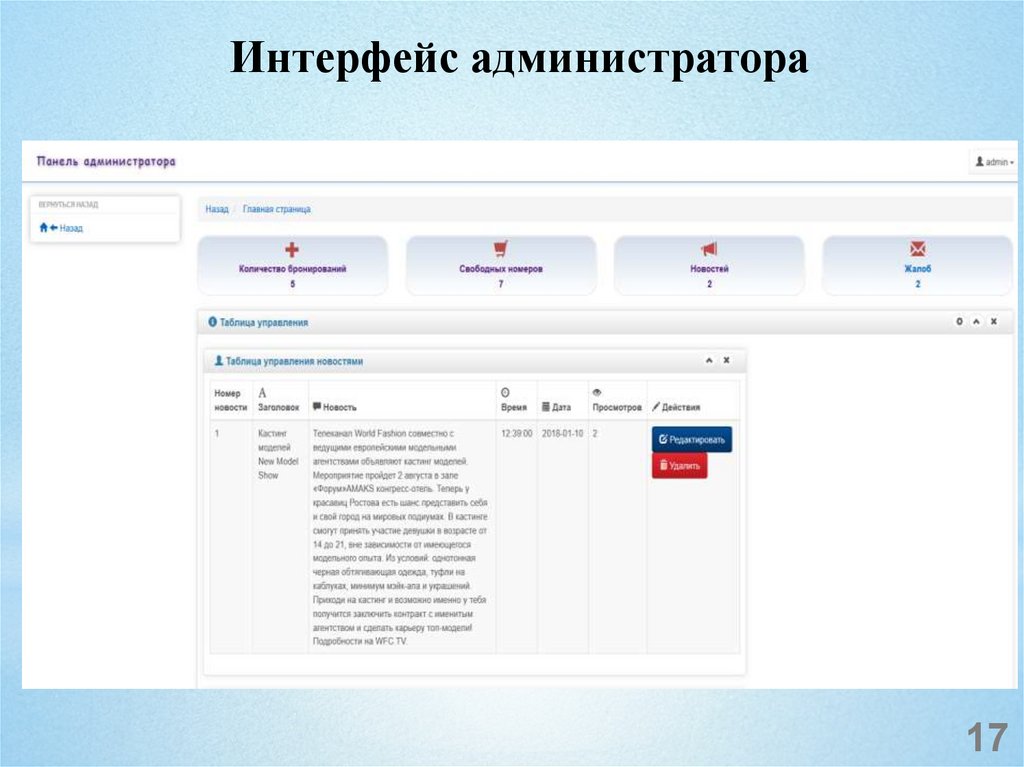This screenshot has width=1024, height=767.
Task: Click the eye icon above Просмотров
Action: (597, 393)
